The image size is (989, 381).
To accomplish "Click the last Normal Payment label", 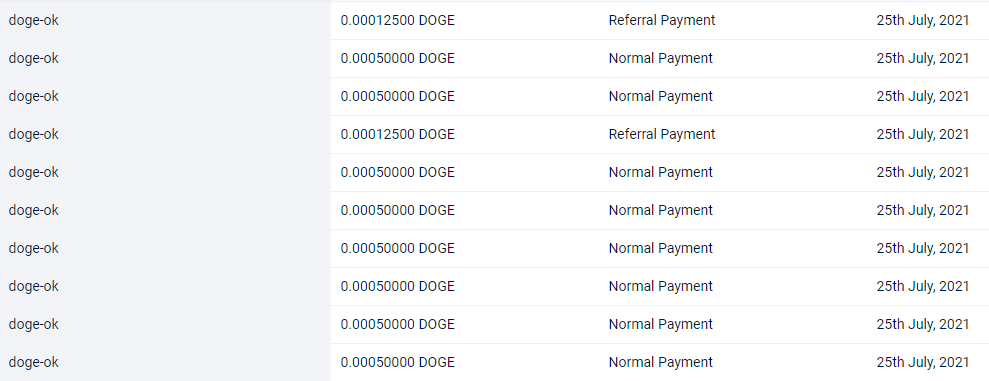I will coord(660,362).
